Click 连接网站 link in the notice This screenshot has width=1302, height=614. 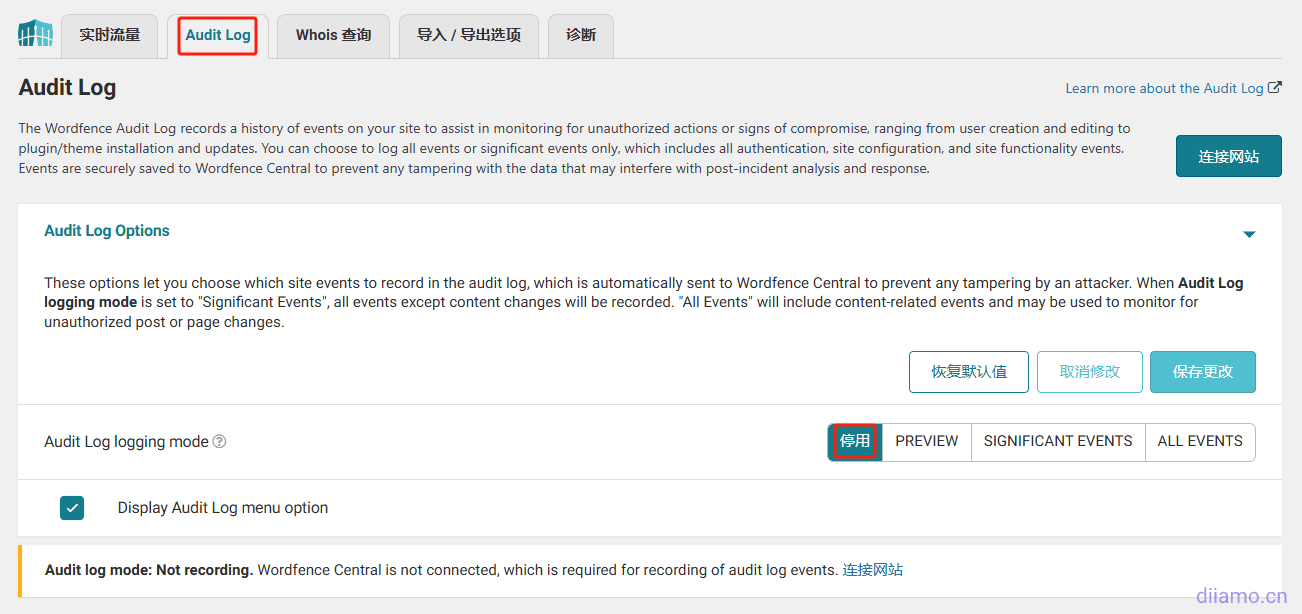pyautogui.click(x=872, y=570)
